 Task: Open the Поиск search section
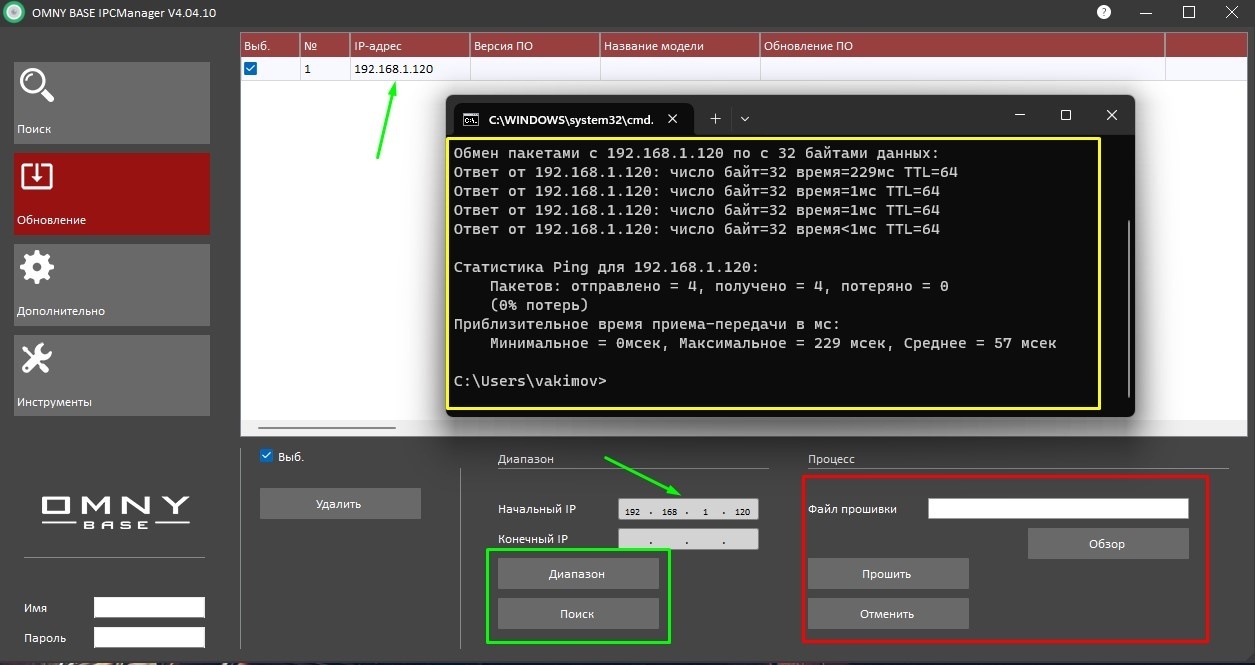112,103
